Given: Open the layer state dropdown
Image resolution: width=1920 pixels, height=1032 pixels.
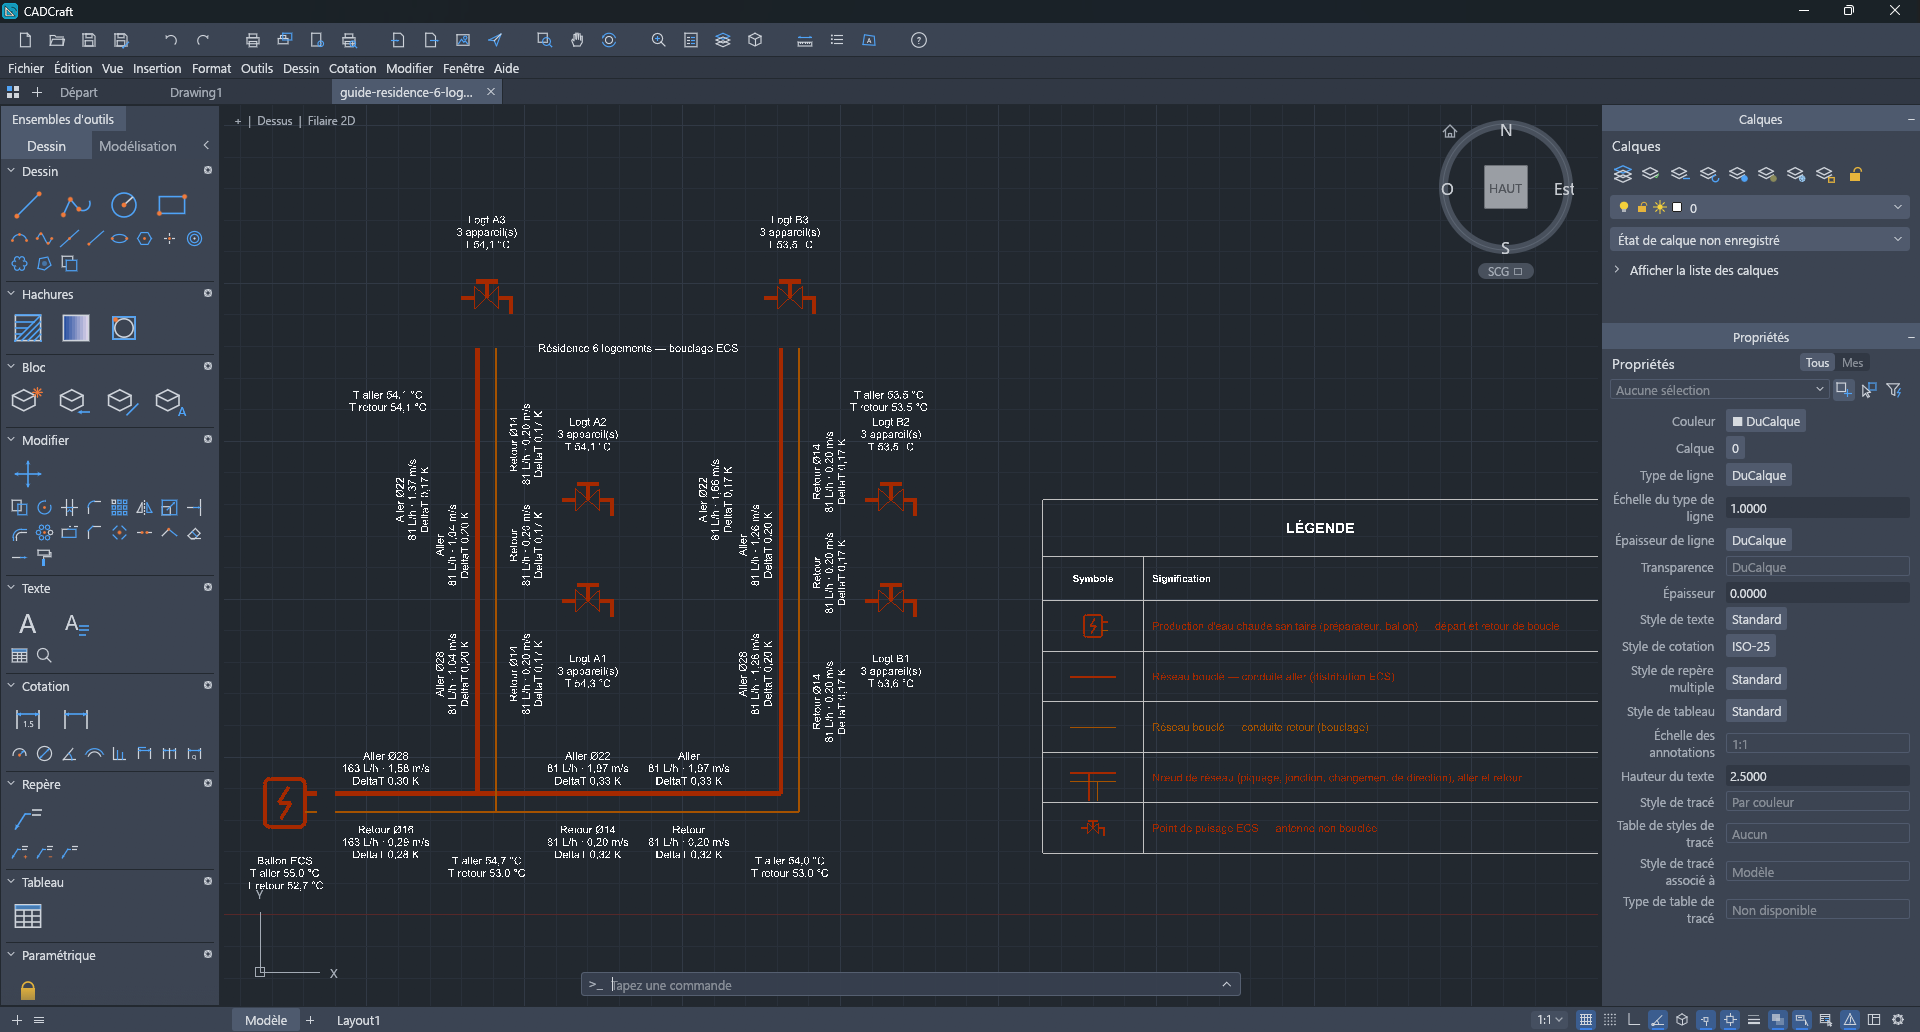Looking at the screenshot, I should (x=1760, y=240).
